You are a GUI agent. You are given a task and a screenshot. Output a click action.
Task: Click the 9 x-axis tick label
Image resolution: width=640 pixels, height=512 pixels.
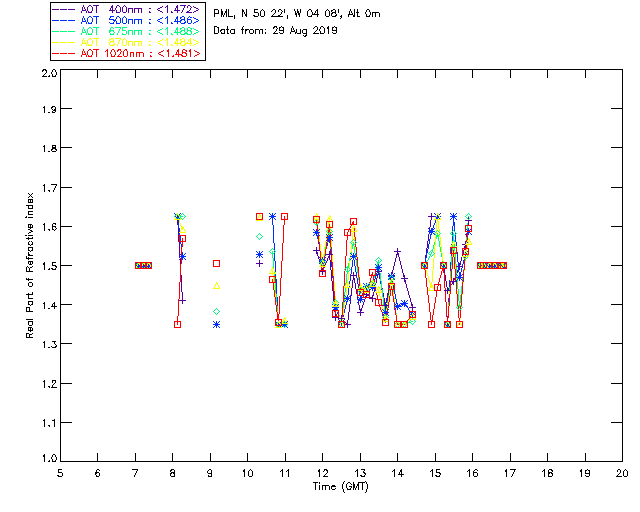(210, 473)
